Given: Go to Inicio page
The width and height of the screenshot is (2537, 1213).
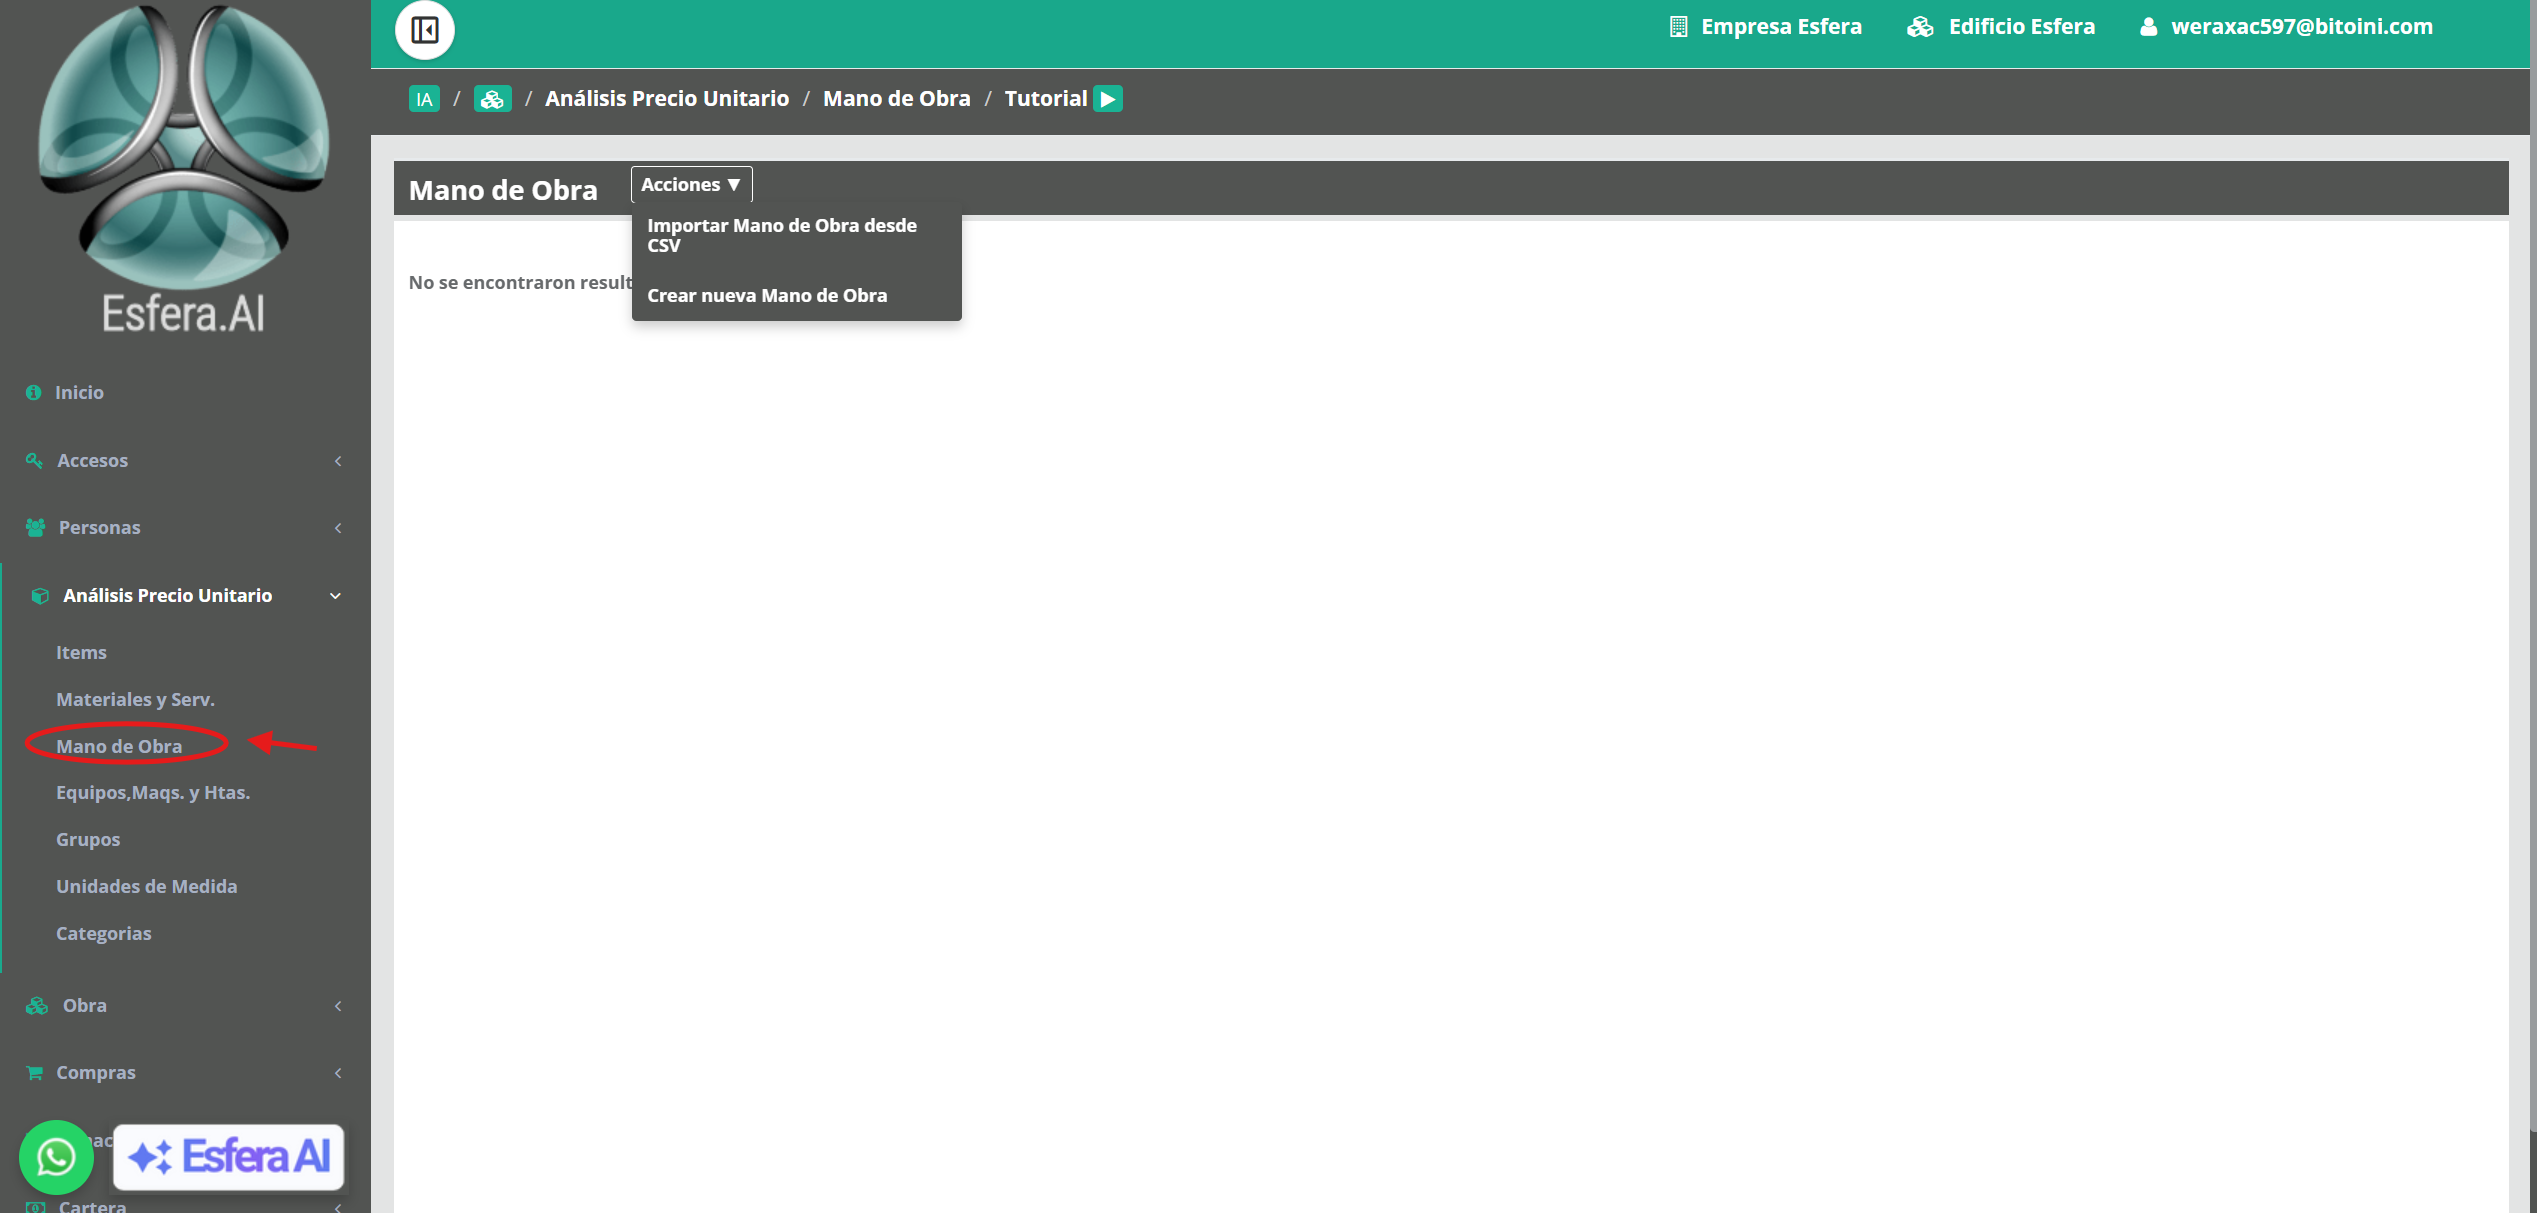Looking at the screenshot, I should pos(79,392).
